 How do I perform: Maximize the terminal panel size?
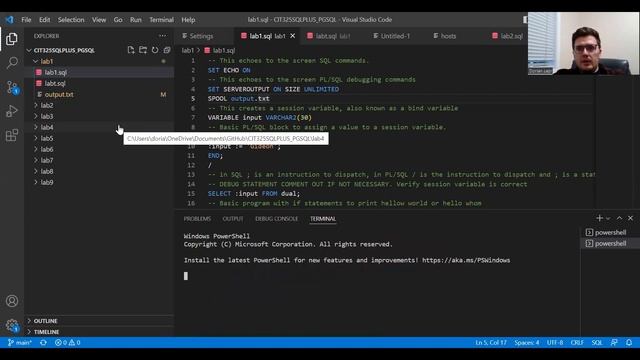[x=619, y=218]
